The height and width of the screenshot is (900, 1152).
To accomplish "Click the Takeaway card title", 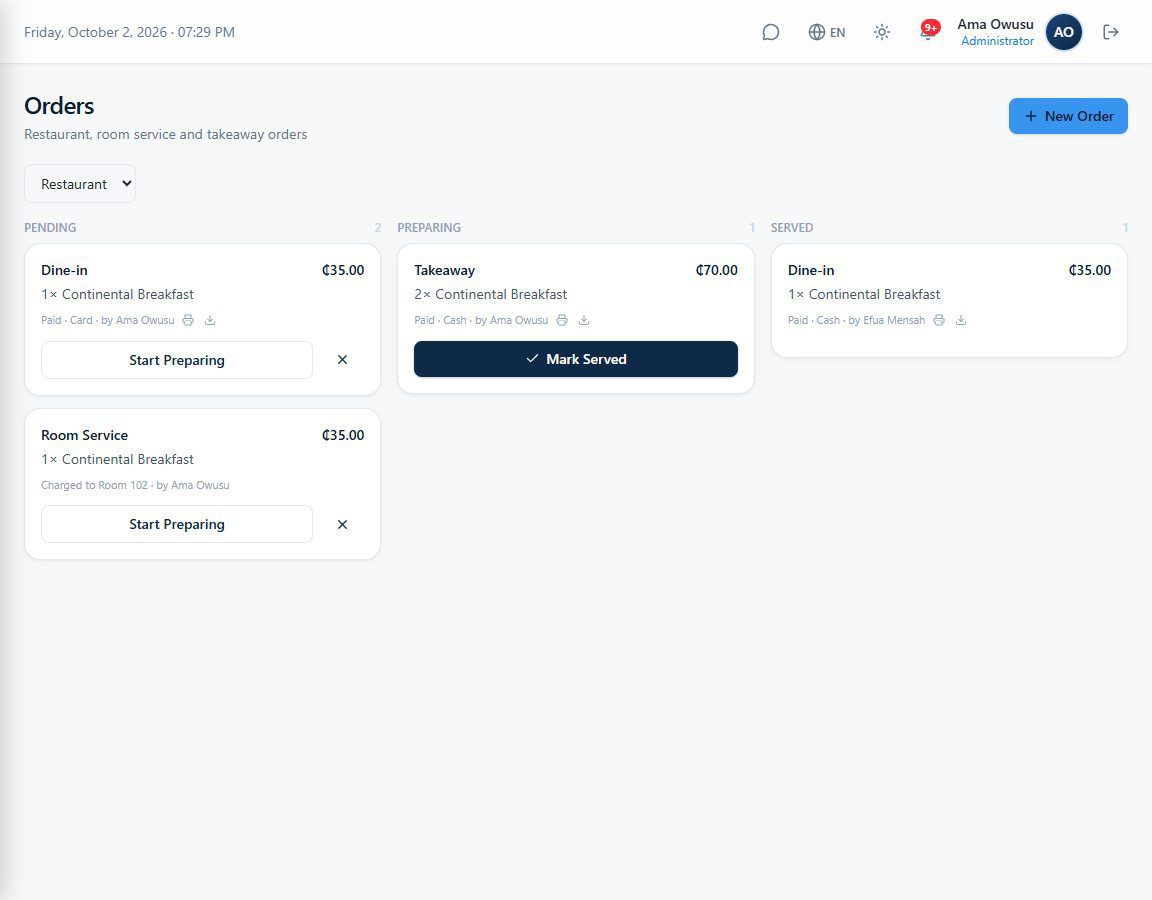I will pyautogui.click(x=444, y=270).
